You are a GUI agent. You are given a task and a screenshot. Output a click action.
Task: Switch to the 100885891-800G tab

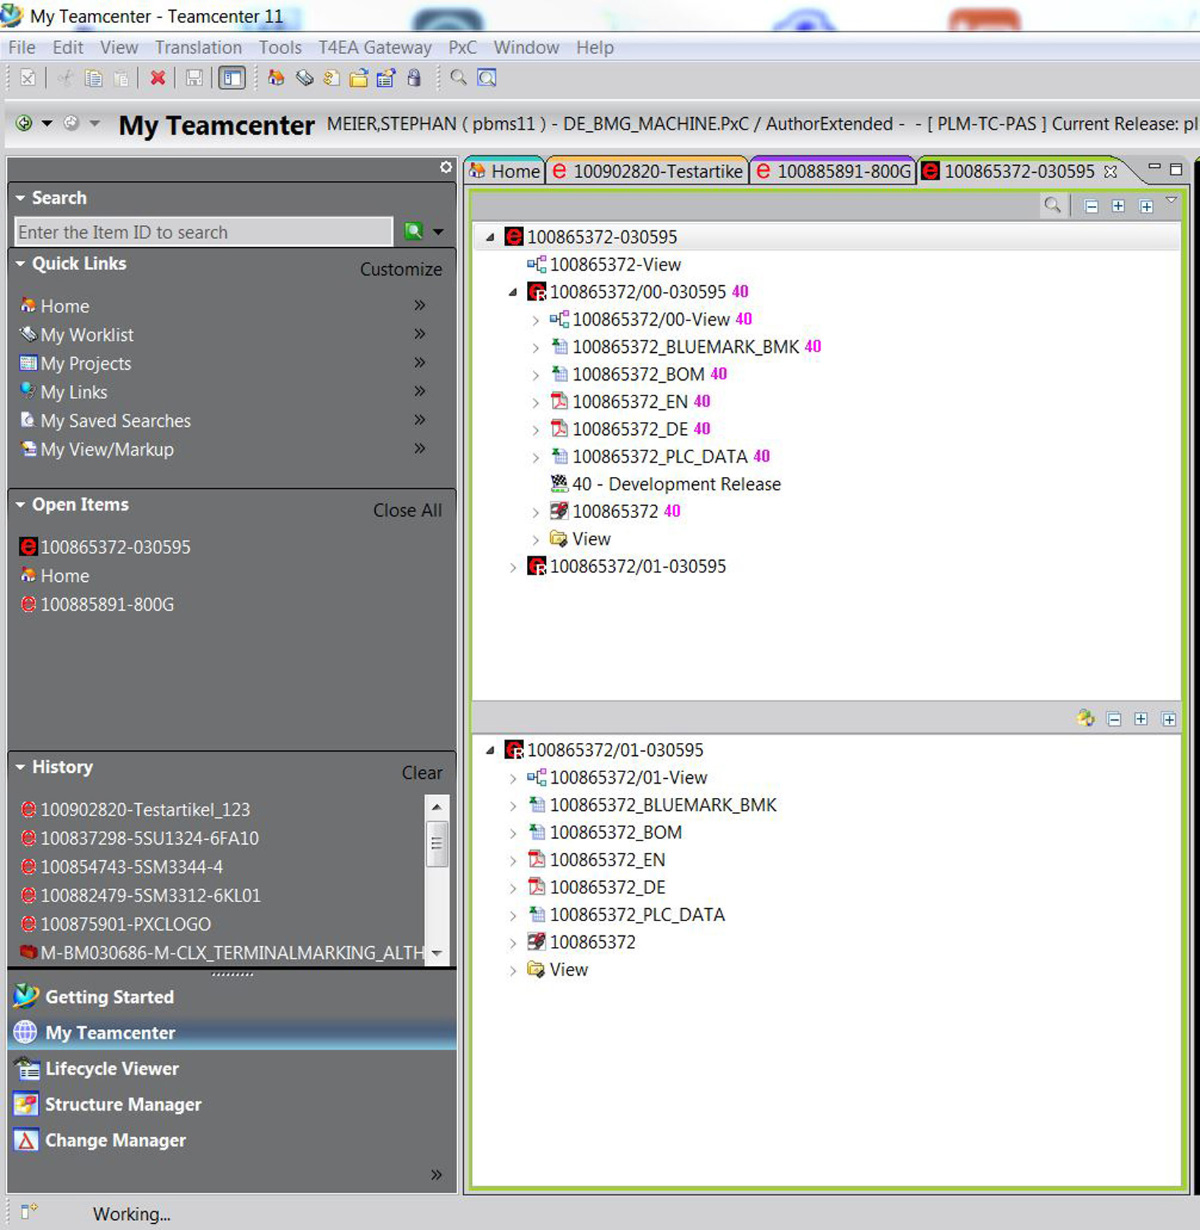tap(834, 171)
